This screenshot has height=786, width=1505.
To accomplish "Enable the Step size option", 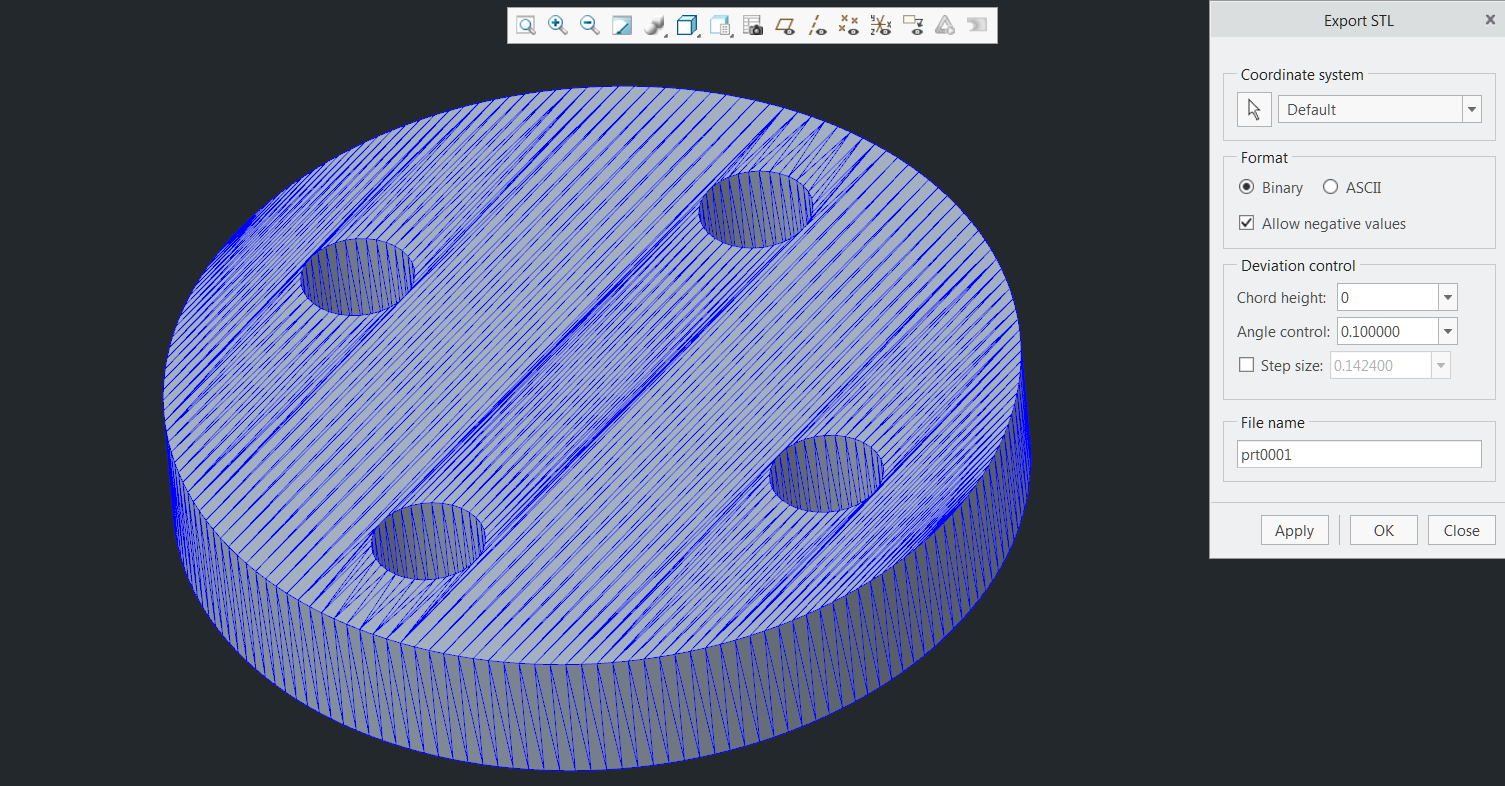I will 1246,364.
